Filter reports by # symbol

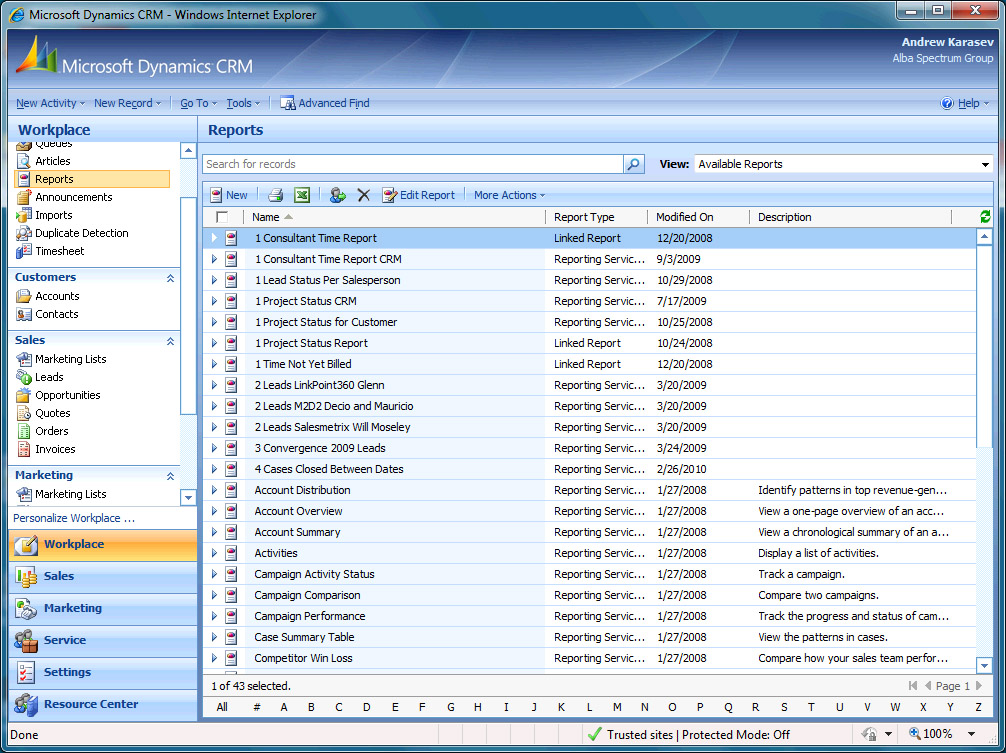pos(257,707)
